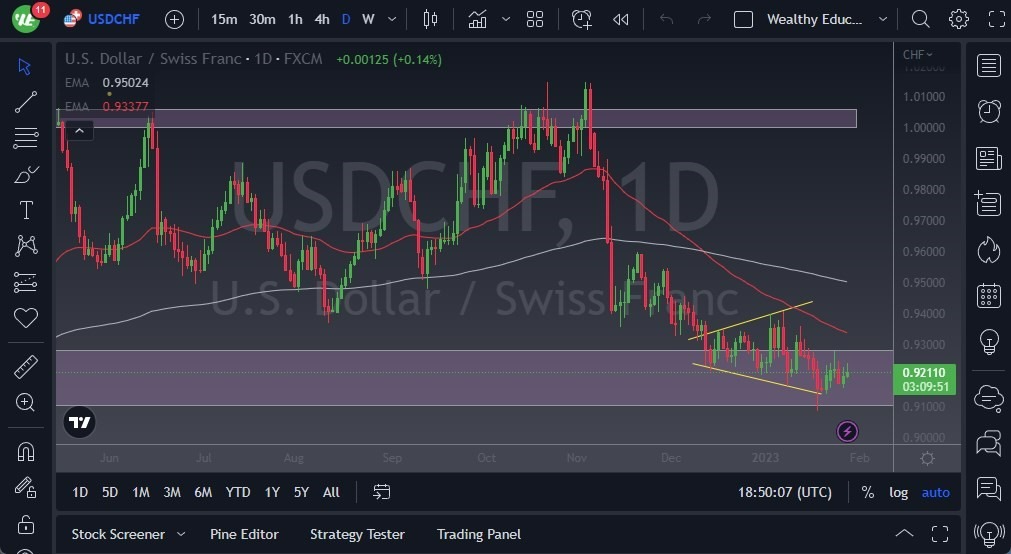1011x554 pixels.
Task: Toggle log scale
Action: (898, 492)
